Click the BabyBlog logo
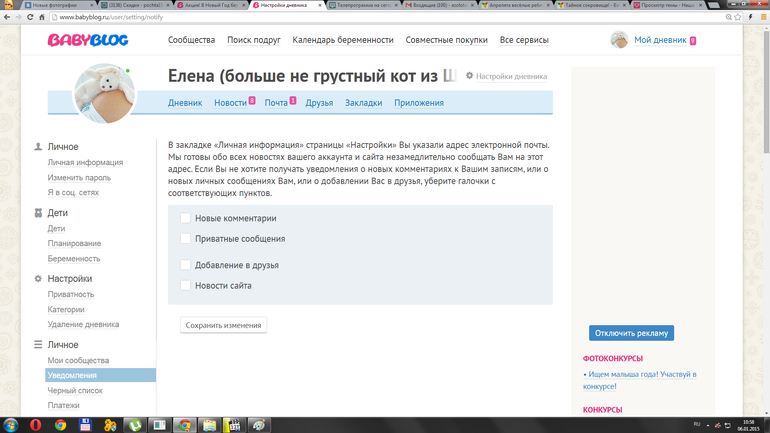This screenshot has height=433, width=770. tap(88, 40)
